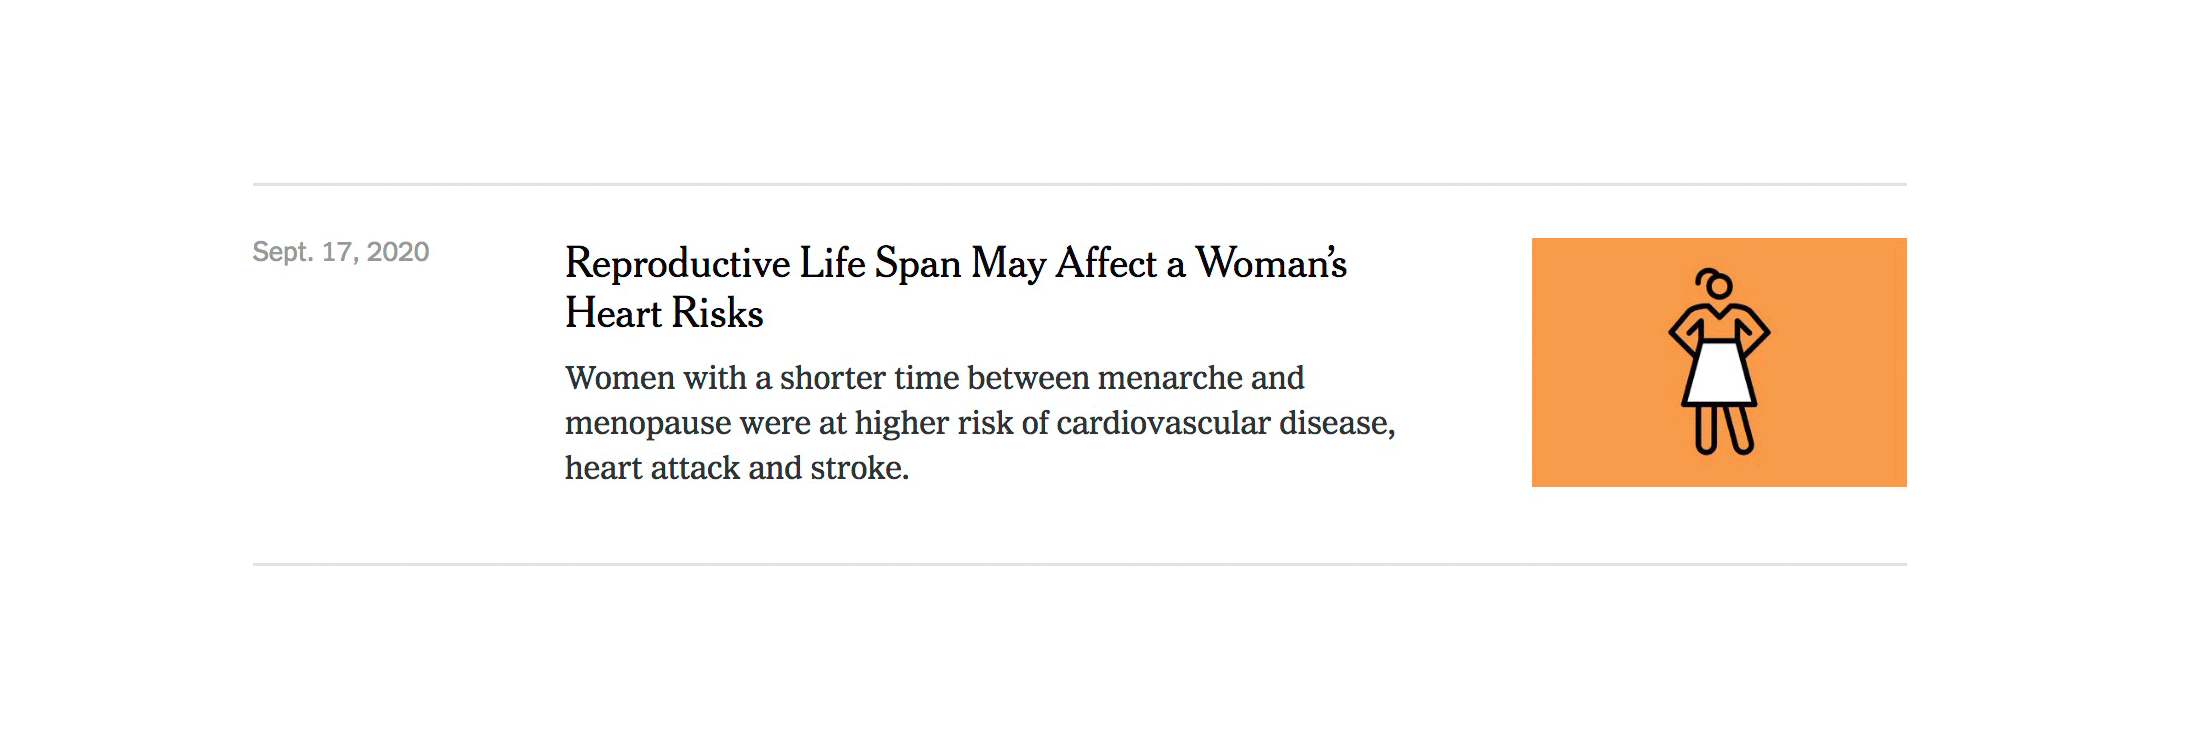Select the word "Reproductive" in the headline
2200x754 pixels.
pos(677,264)
